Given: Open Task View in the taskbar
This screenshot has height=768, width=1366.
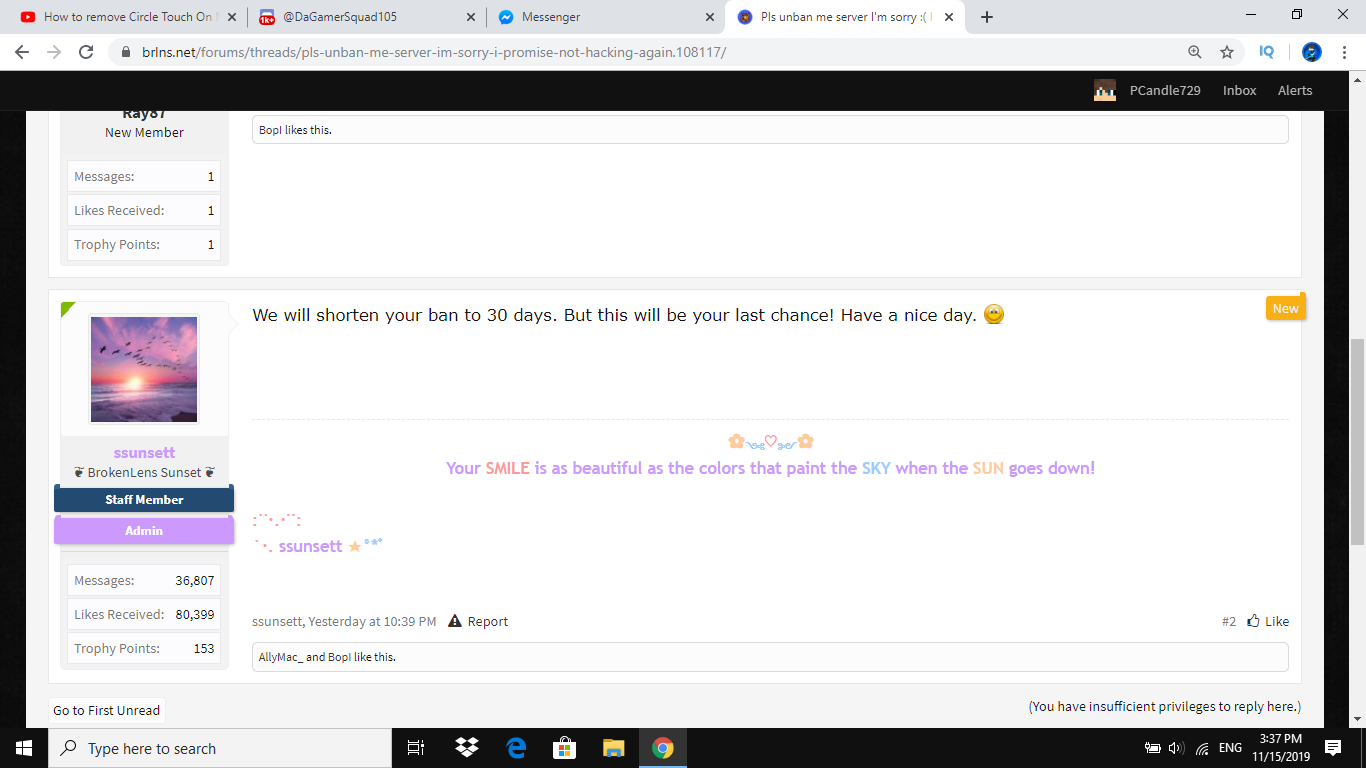Looking at the screenshot, I should click(x=416, y=748).
